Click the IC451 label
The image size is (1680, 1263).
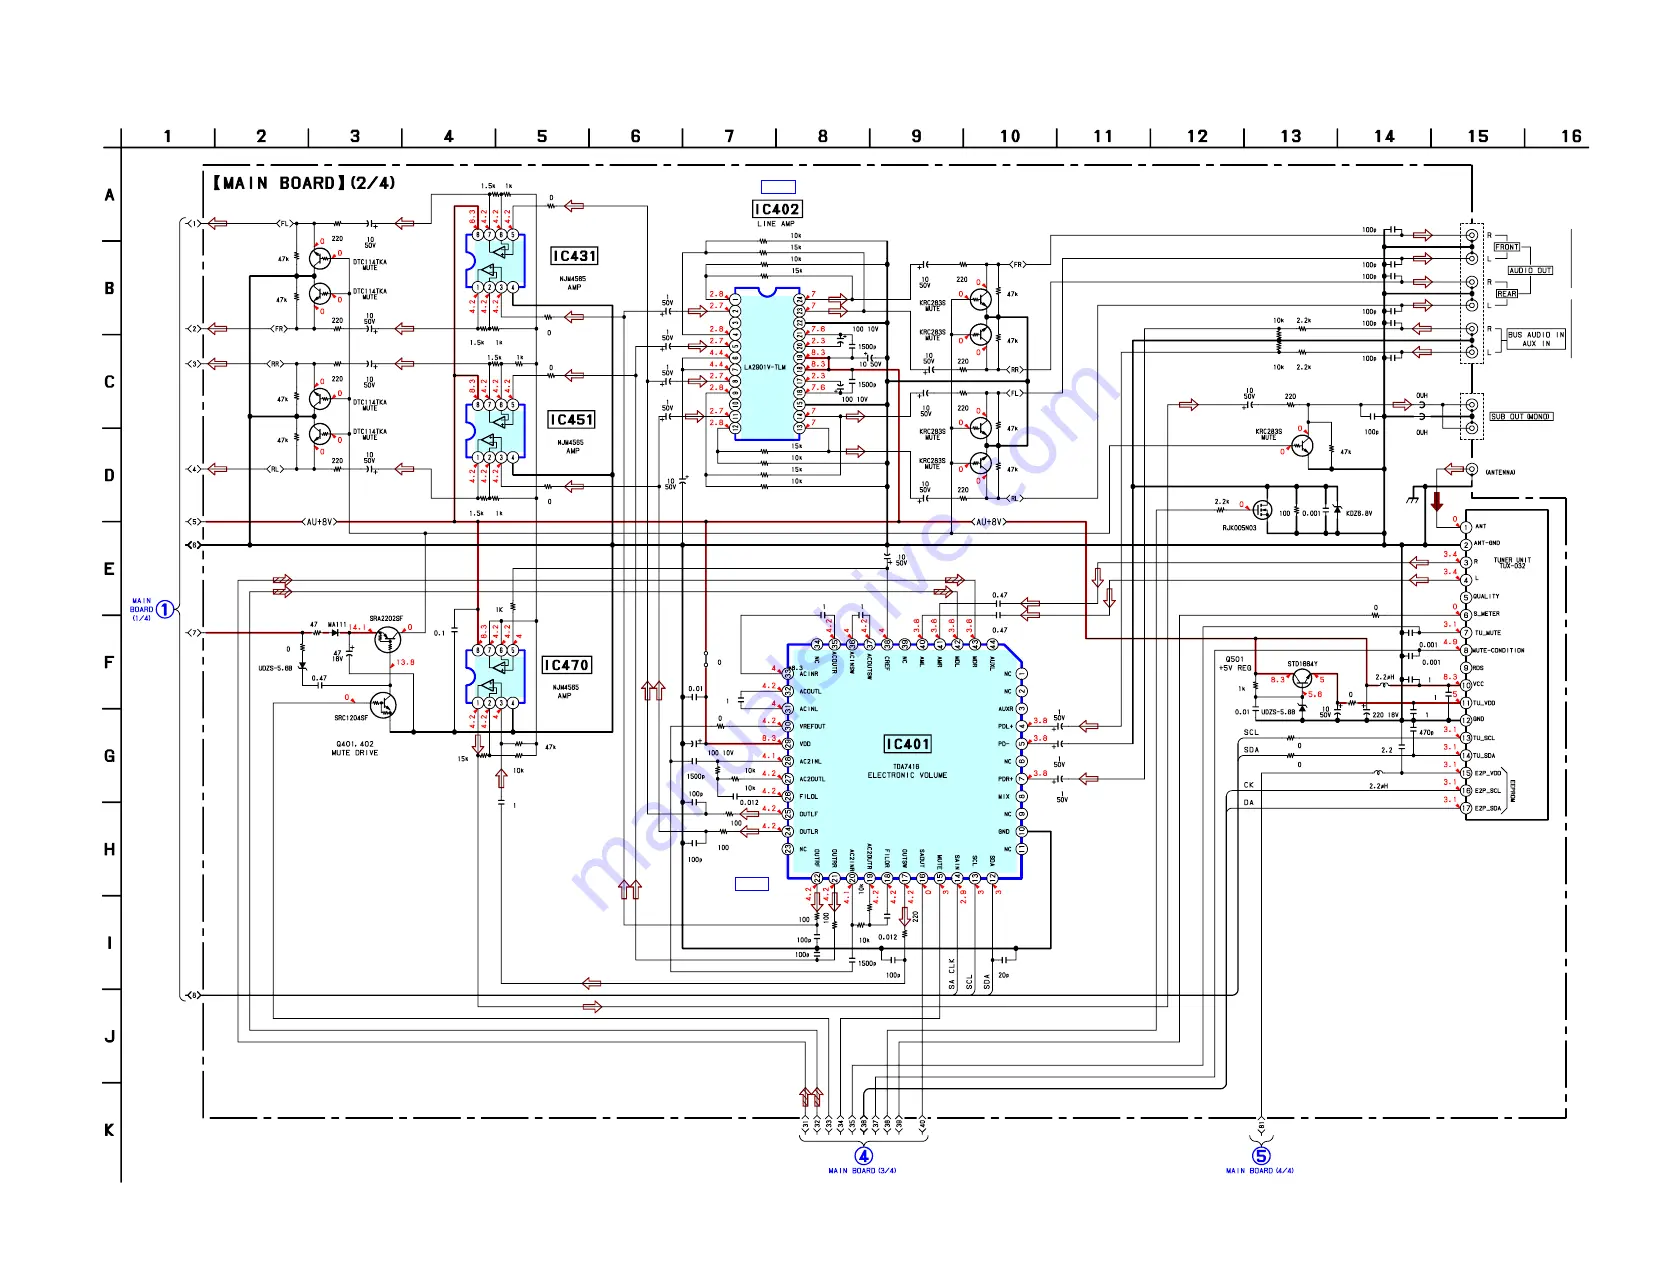click(x=572, y=420)
